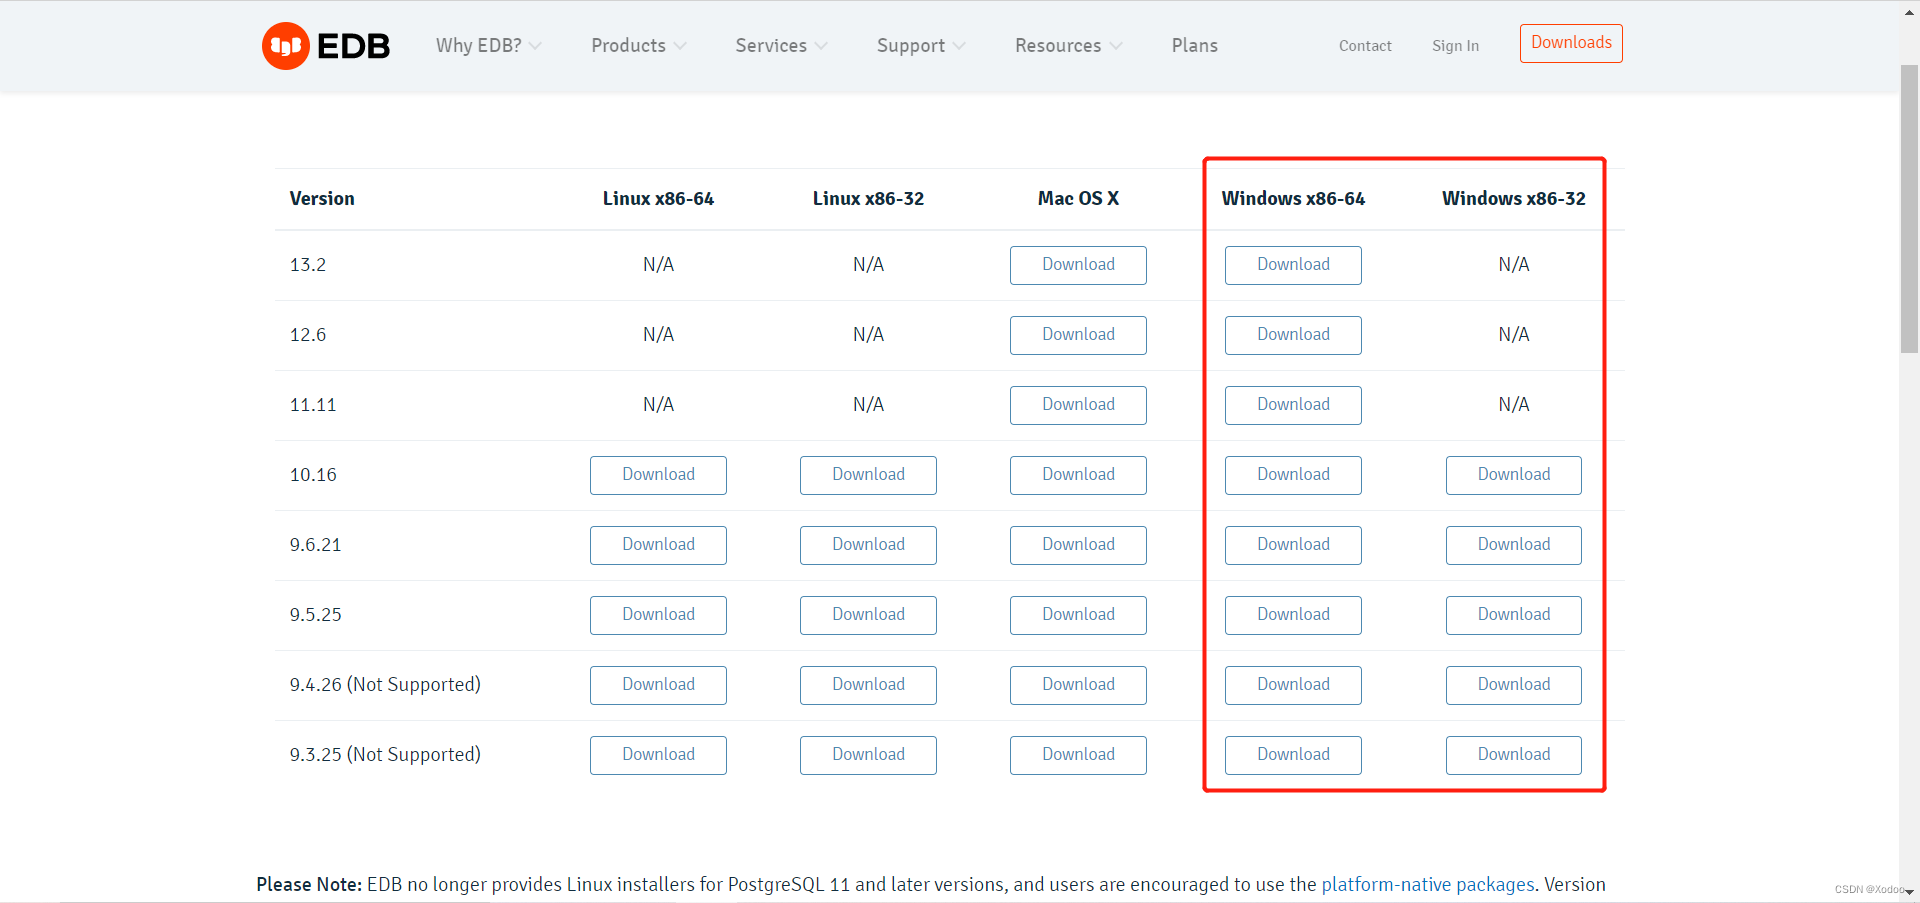This screenshot has height=903, width=1920.
Task: Download version 9.4.26 for Linux x86-32
Action: pos(868,685)
